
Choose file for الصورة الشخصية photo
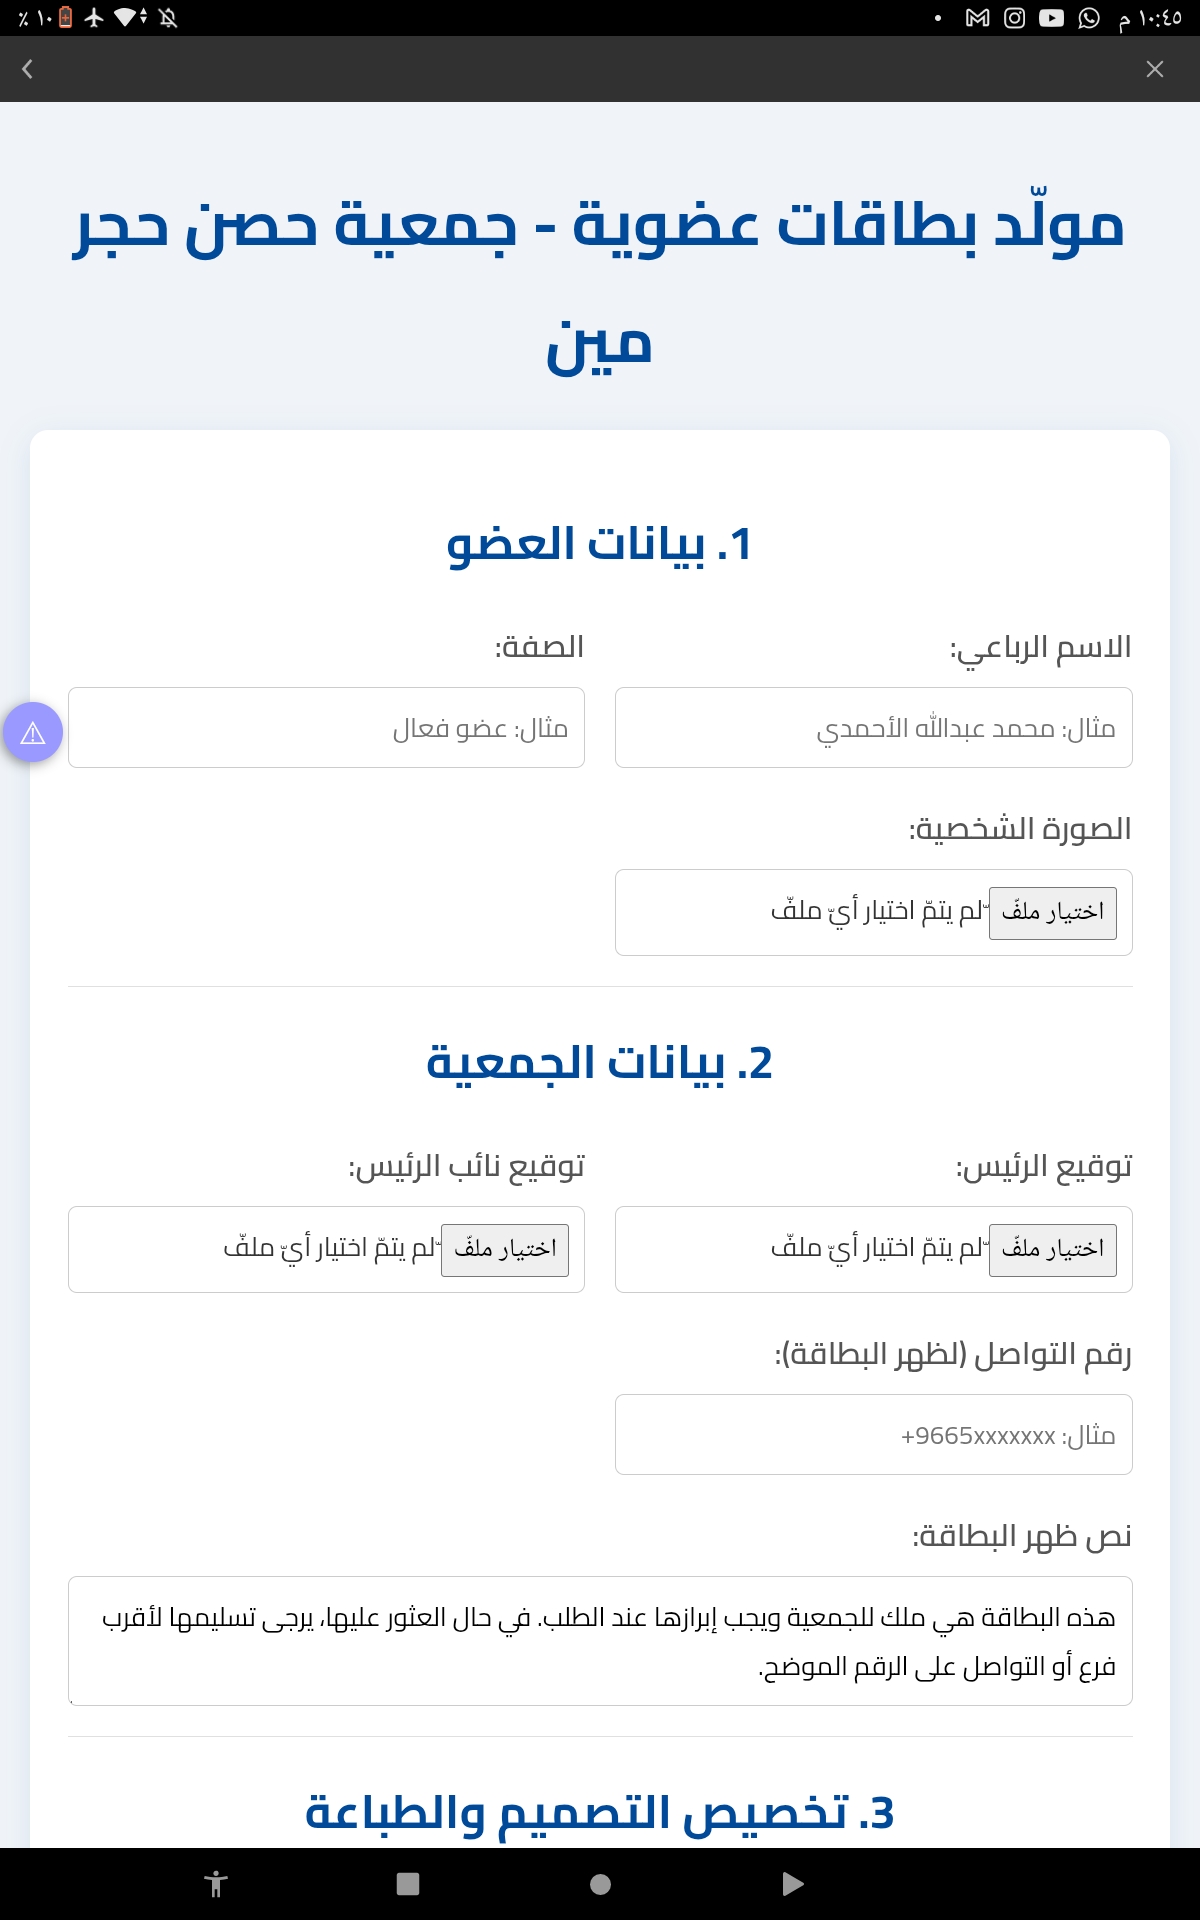[1052, 912]
